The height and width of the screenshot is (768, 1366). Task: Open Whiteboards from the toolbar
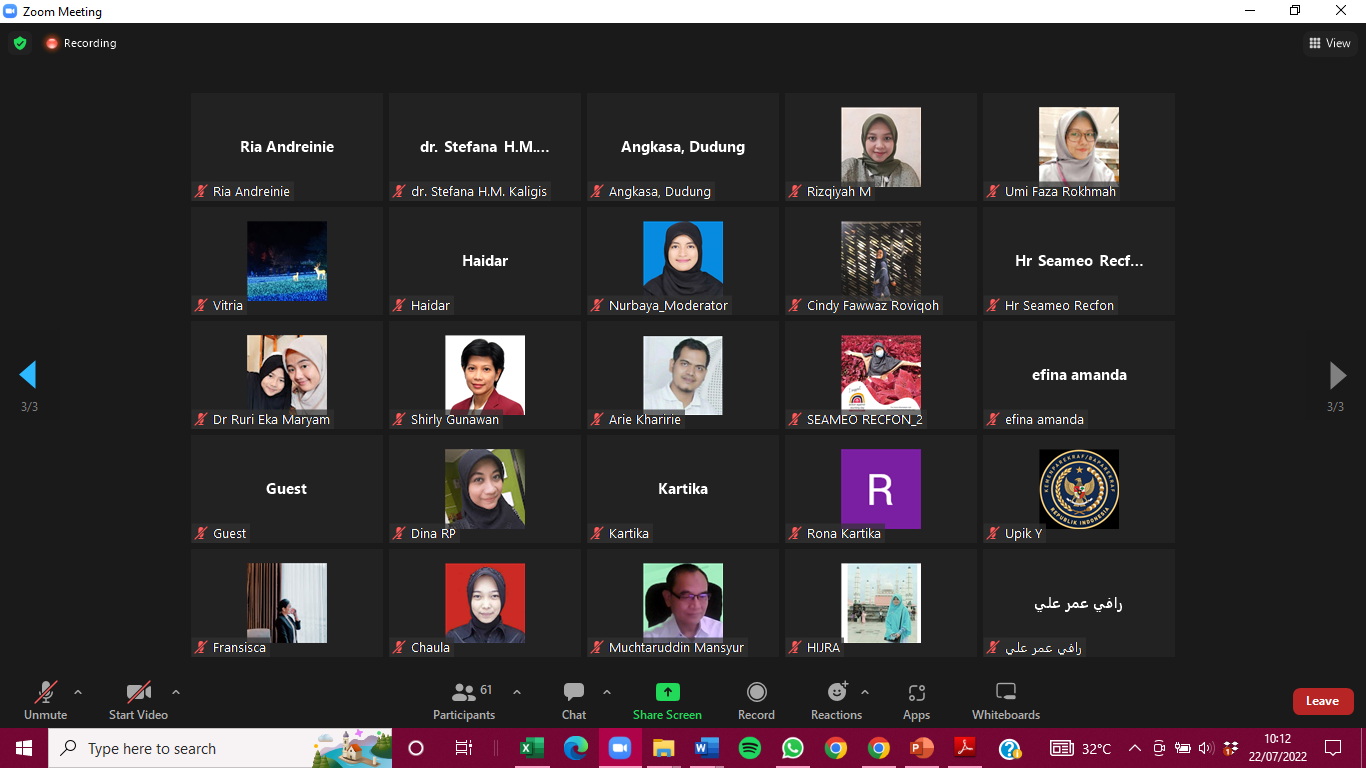pos(1006,692)
